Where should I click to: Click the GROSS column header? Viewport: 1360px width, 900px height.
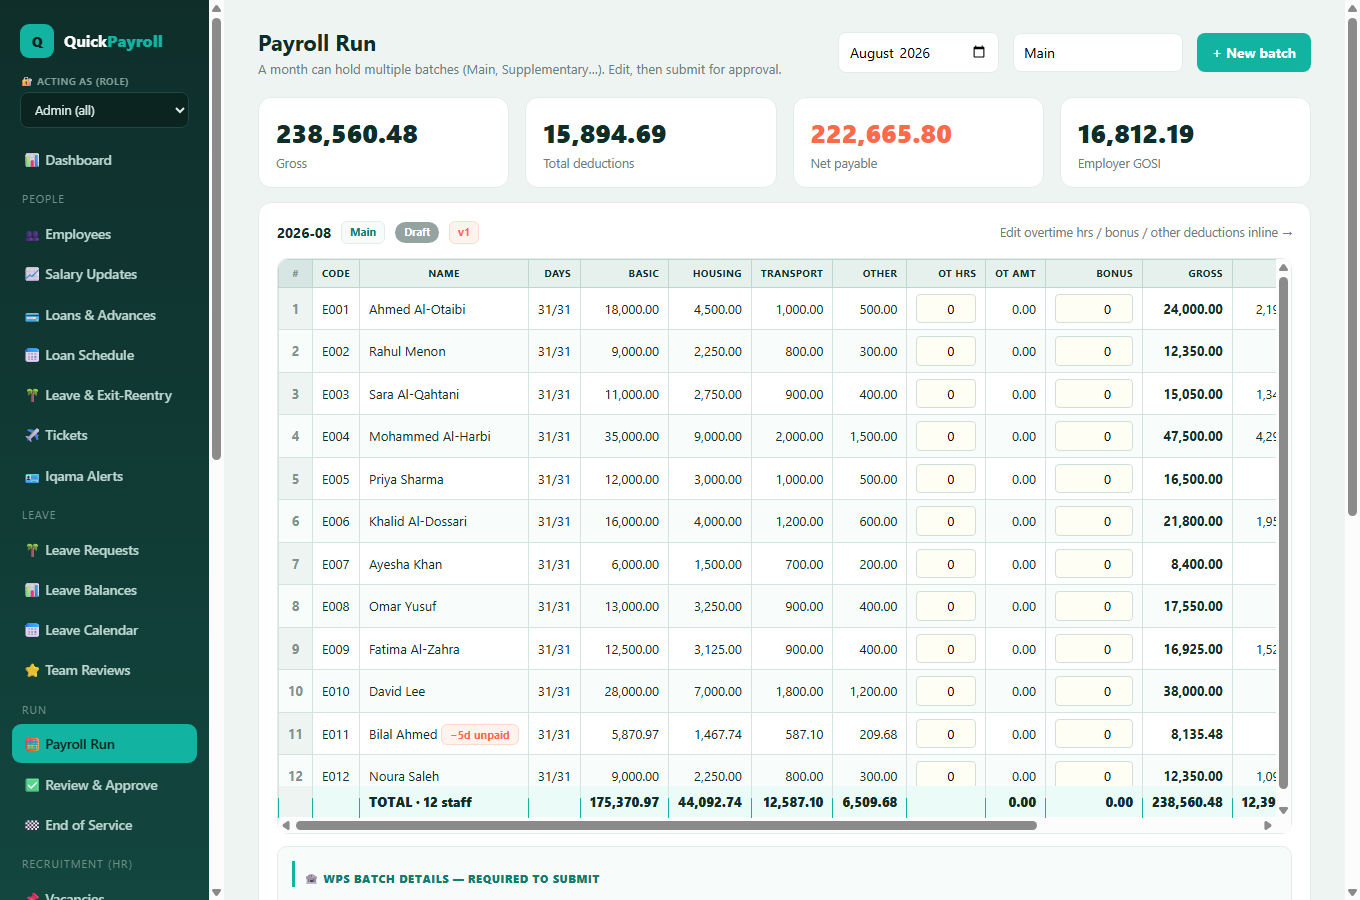click(x=1188, y=273)
